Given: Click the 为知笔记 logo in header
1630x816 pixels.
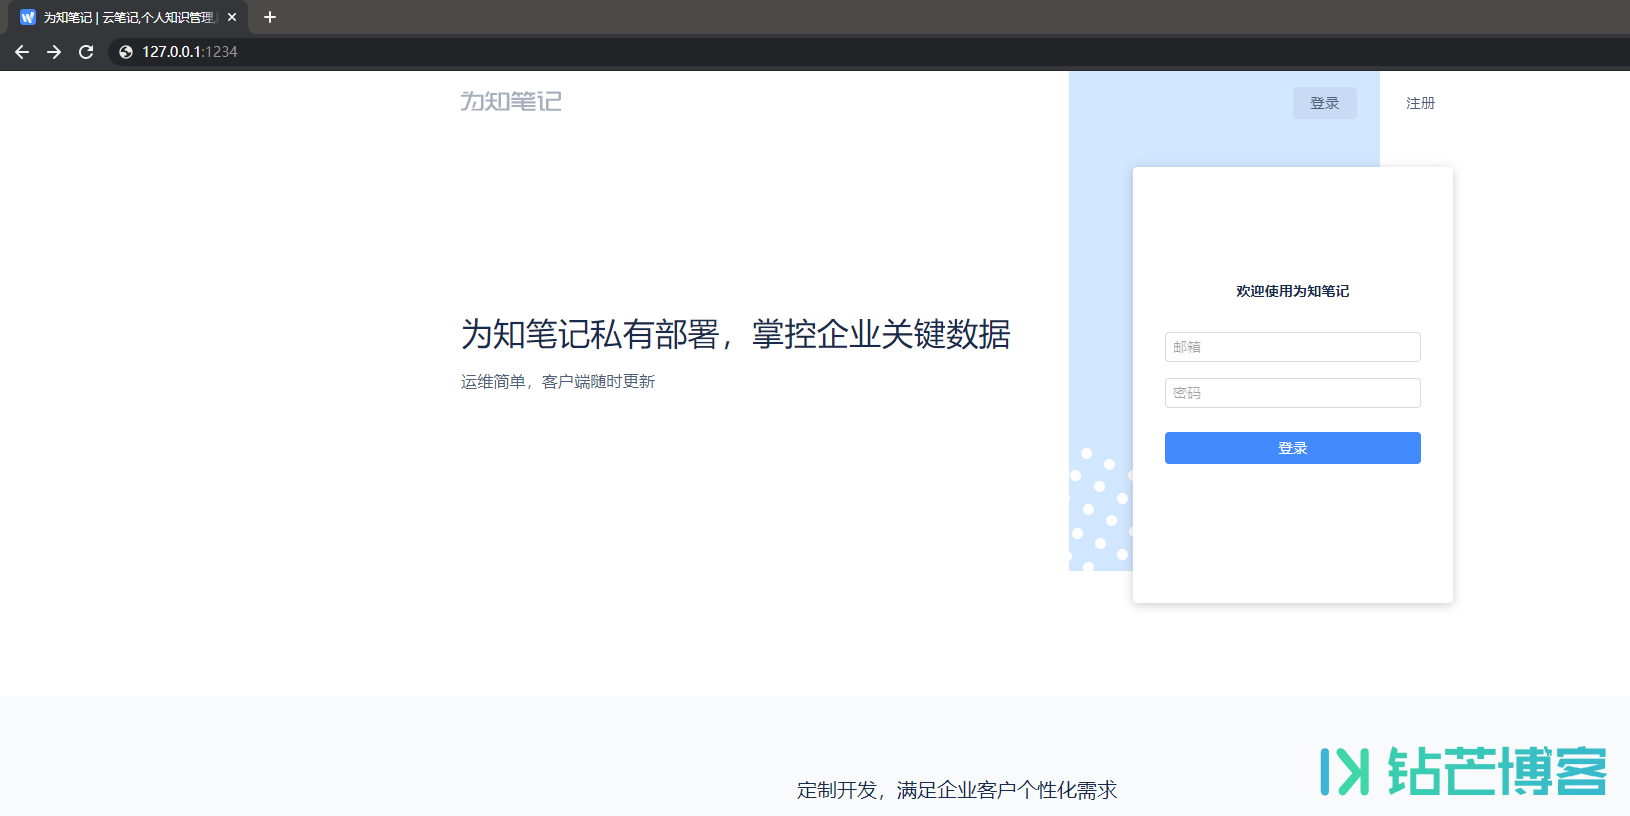Looking at the screenshot, I should pos(511,101).
